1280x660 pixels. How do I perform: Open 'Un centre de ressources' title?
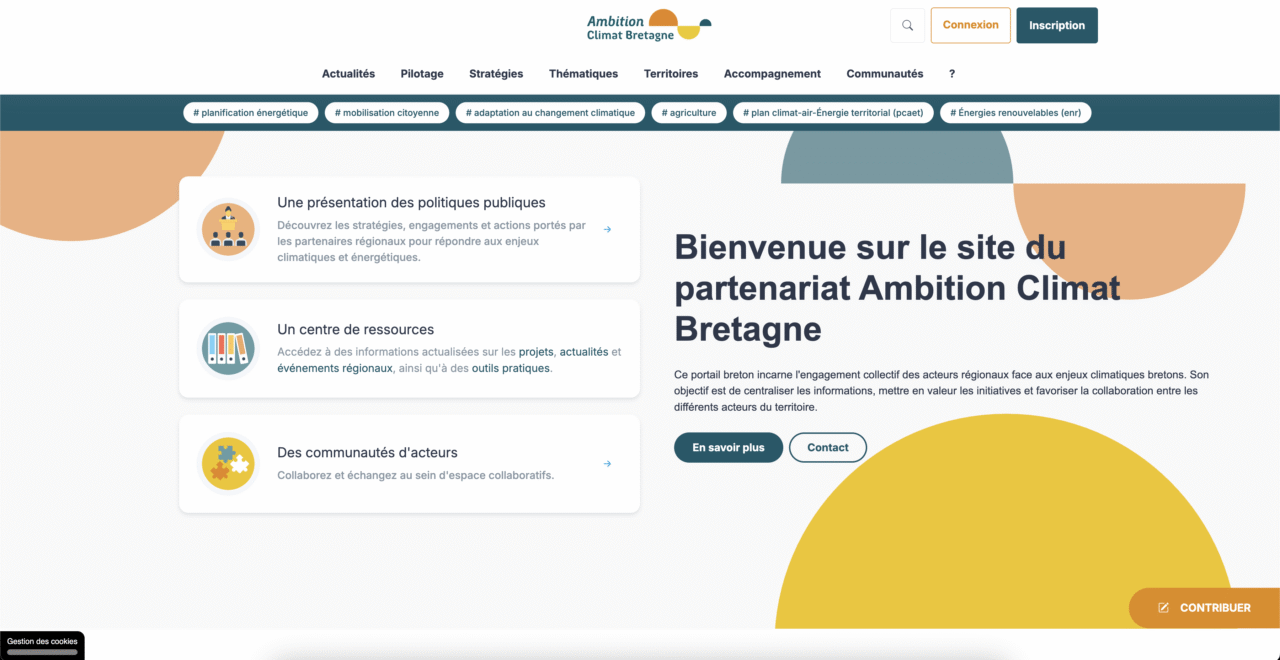[356, 329]
